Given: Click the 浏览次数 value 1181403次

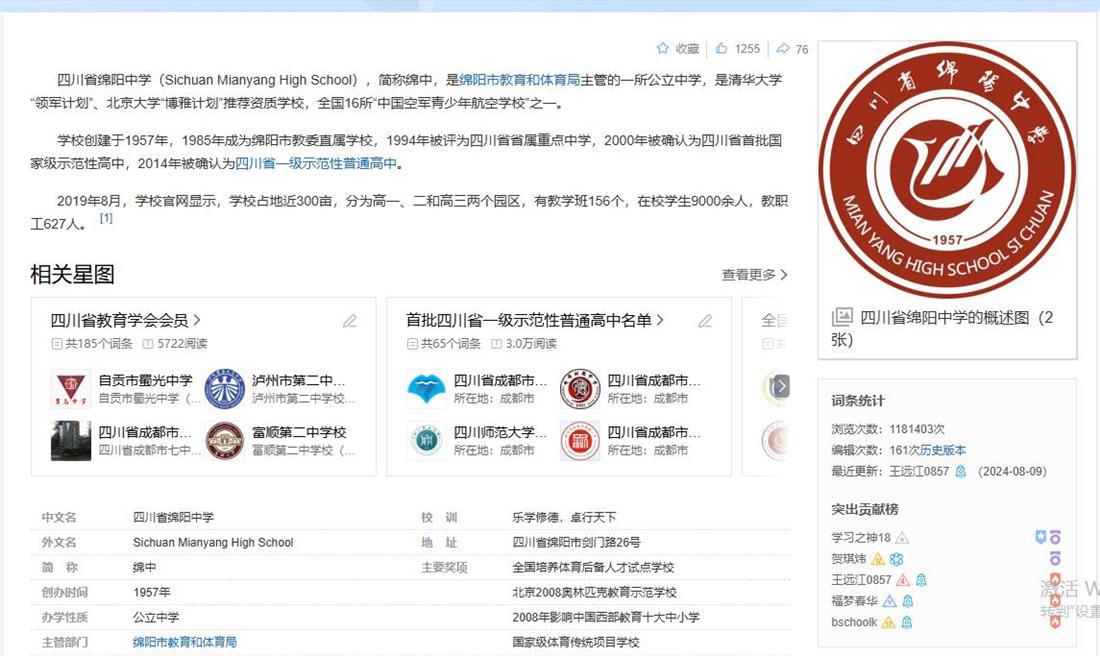Looking at the screenshot, I should click(x=917, y=429).
